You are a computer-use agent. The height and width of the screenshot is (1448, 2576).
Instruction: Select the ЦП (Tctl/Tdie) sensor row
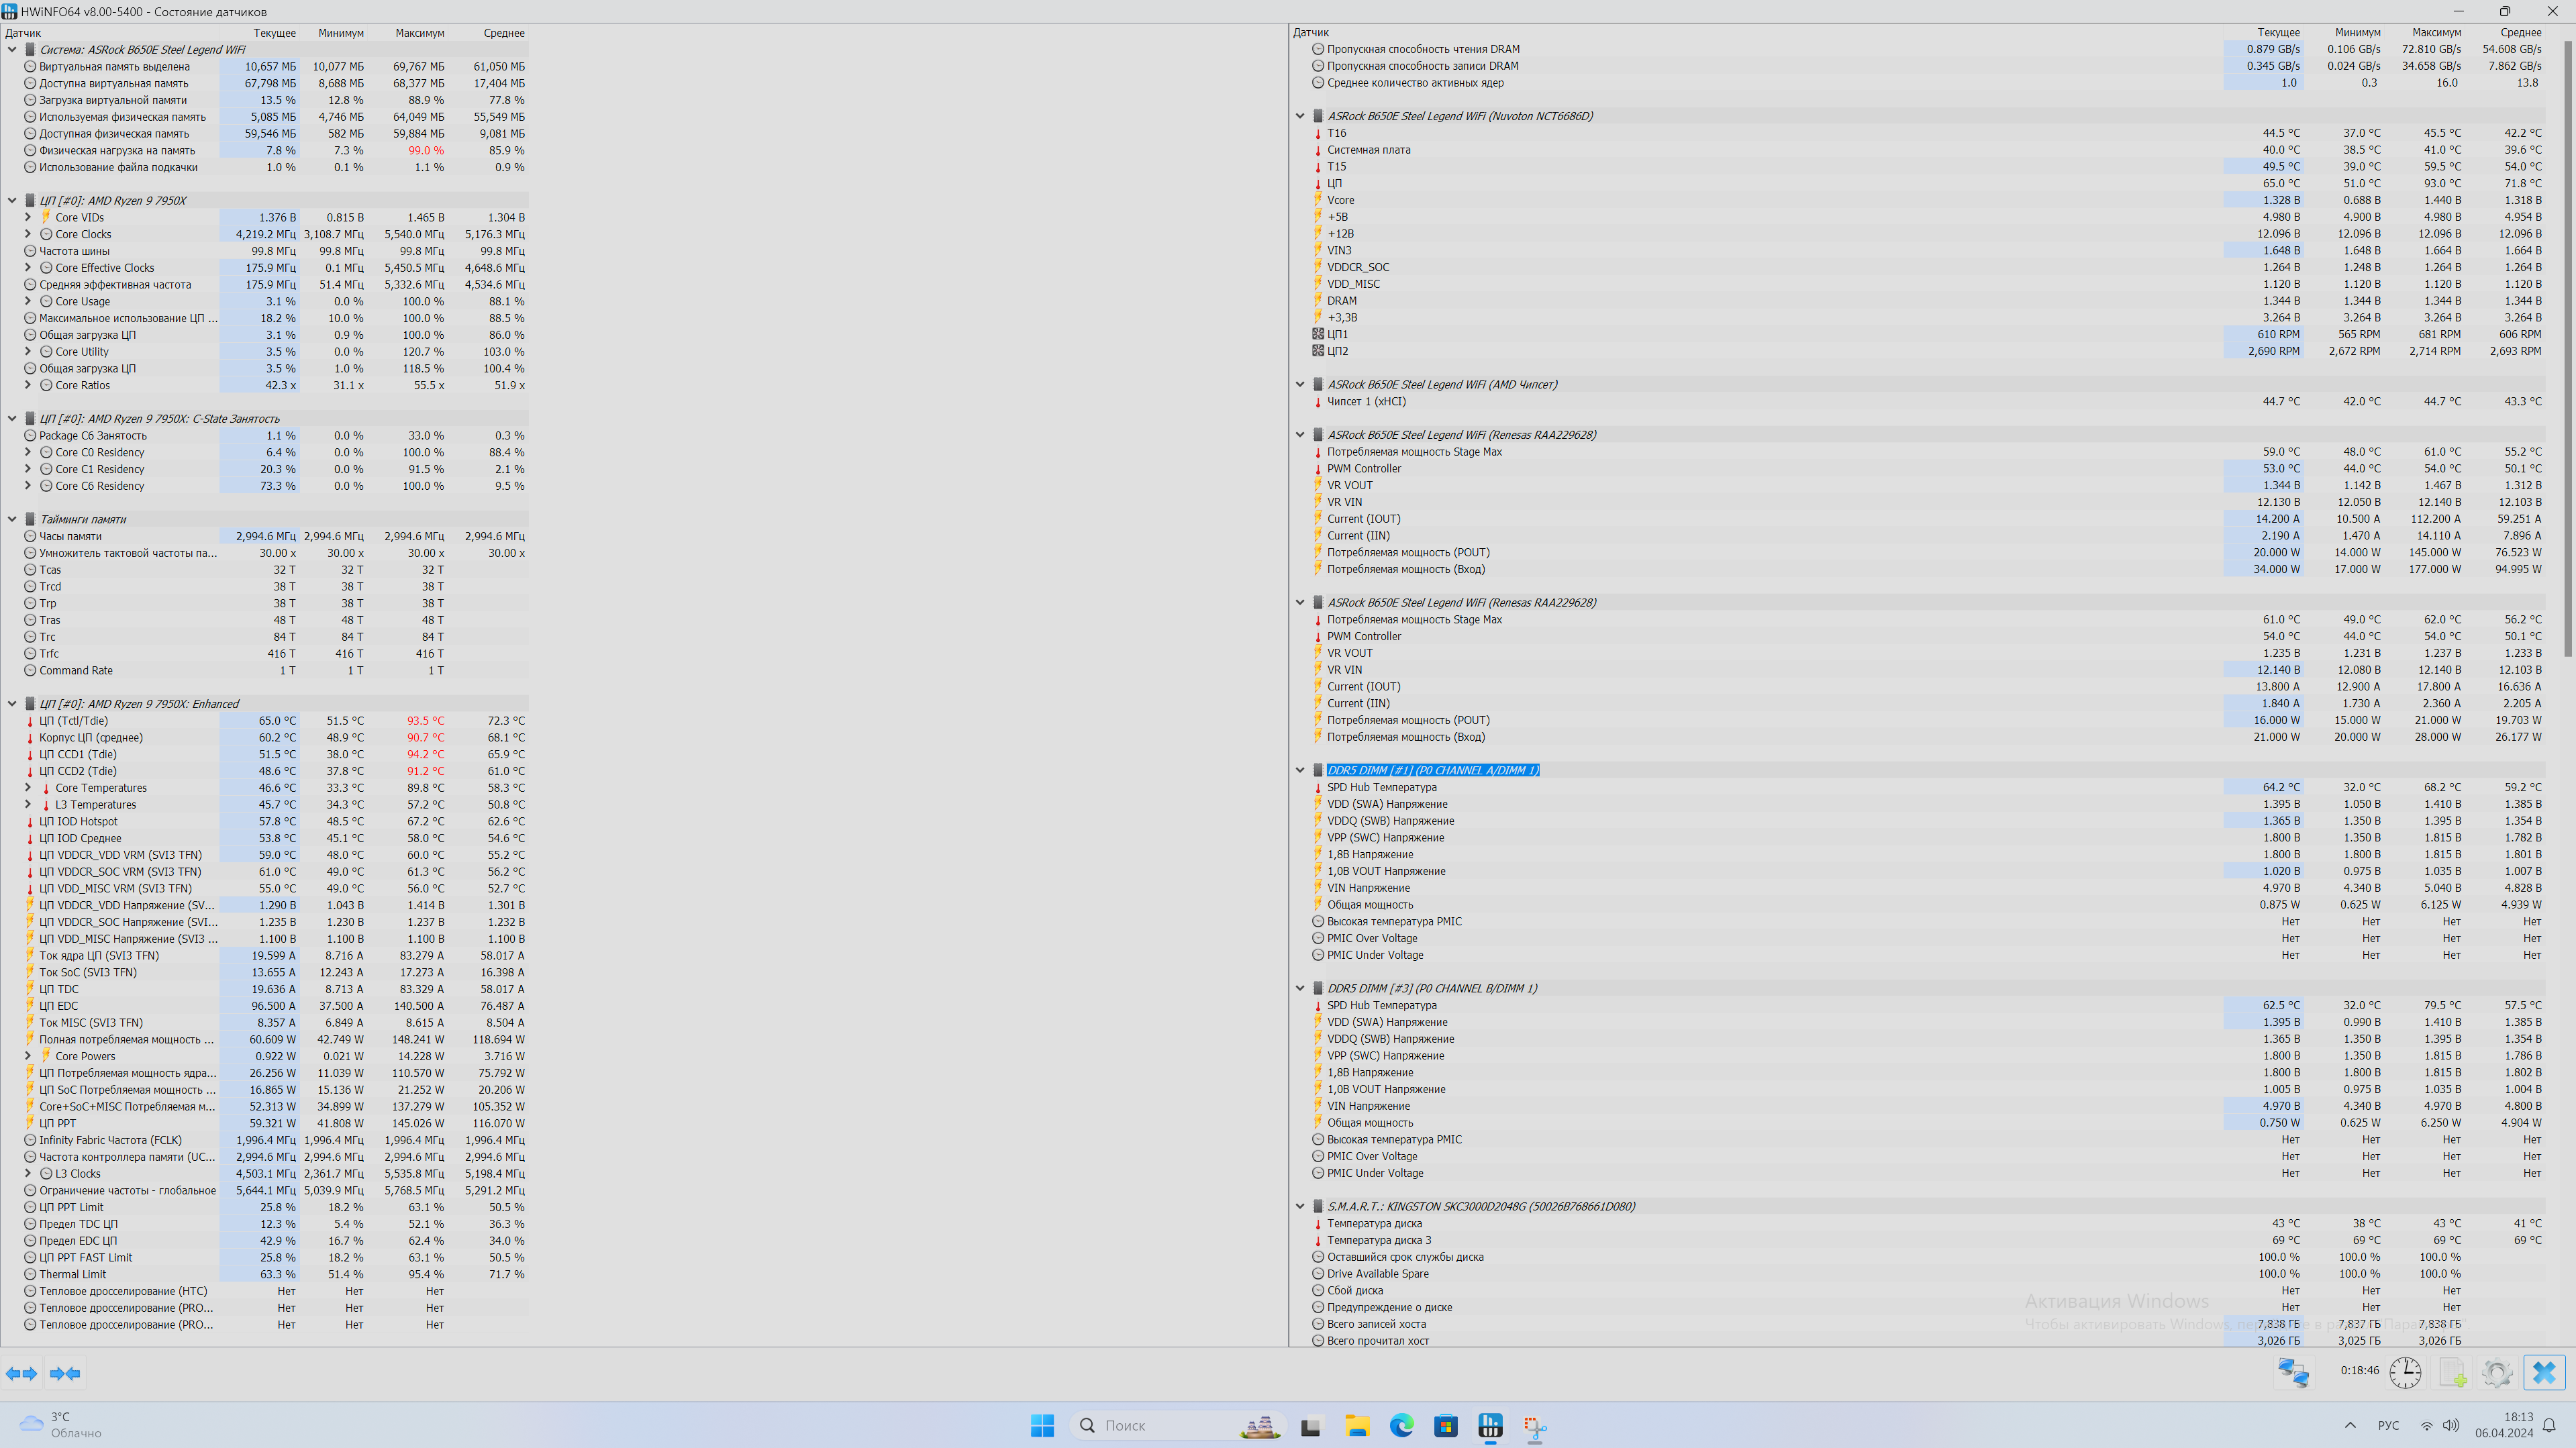73,721
